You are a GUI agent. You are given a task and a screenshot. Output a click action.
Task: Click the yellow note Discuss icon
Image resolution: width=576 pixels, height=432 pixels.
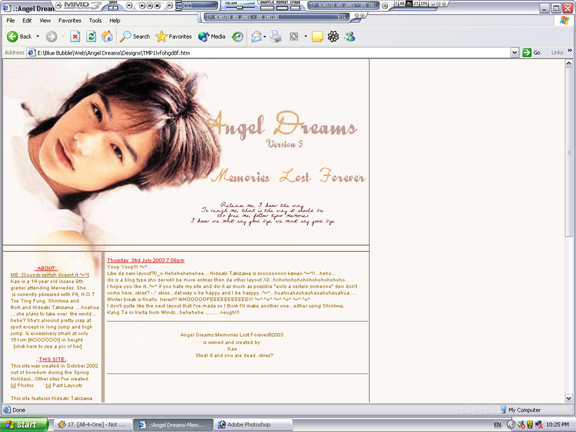pos(317,36)
